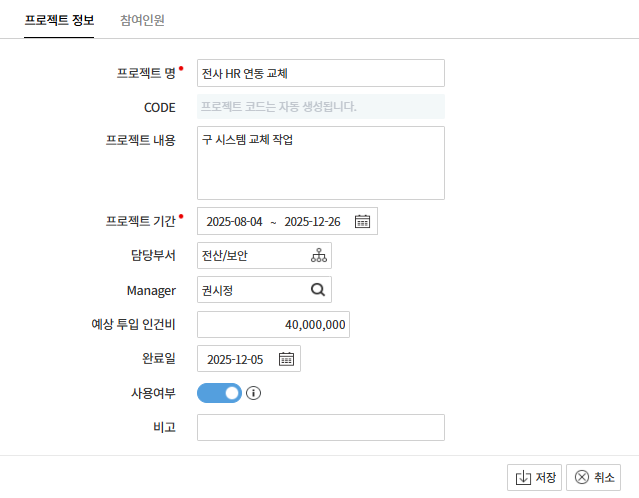Open the completion date calendar icon
This screenshot has width=639, height=498.
[286, 359]
